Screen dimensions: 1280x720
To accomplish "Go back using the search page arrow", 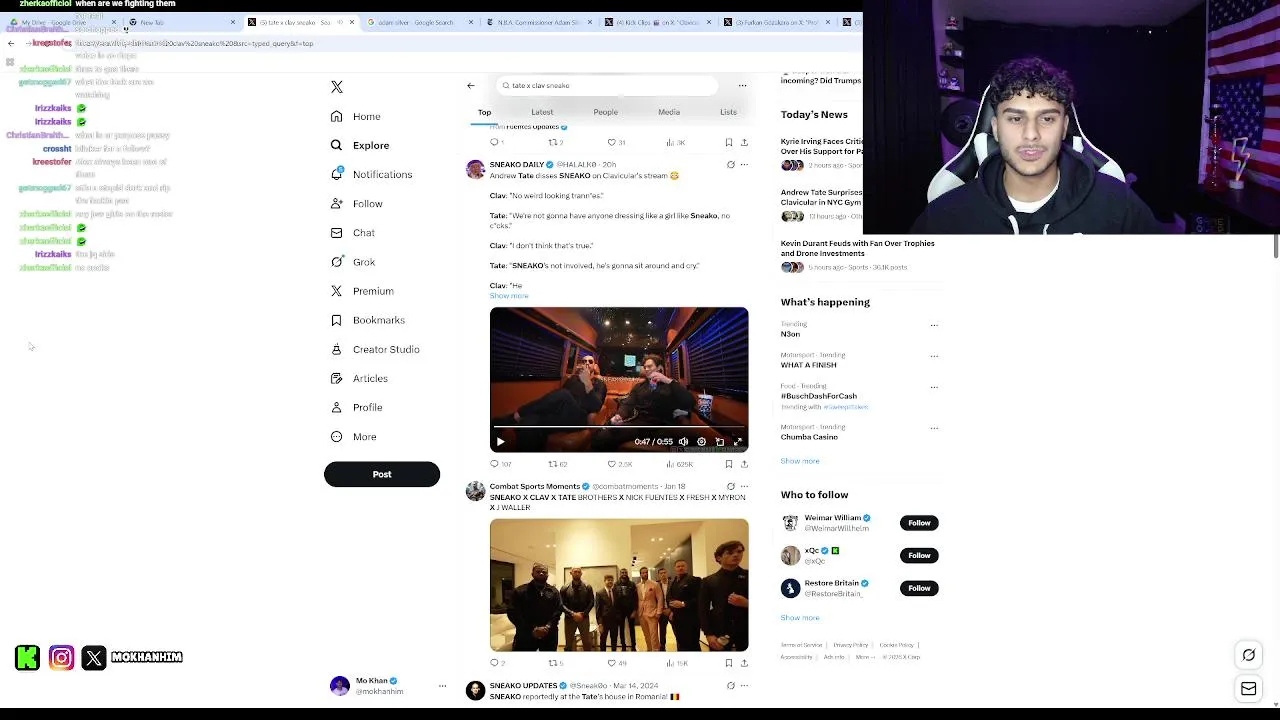I will point(471,85).
